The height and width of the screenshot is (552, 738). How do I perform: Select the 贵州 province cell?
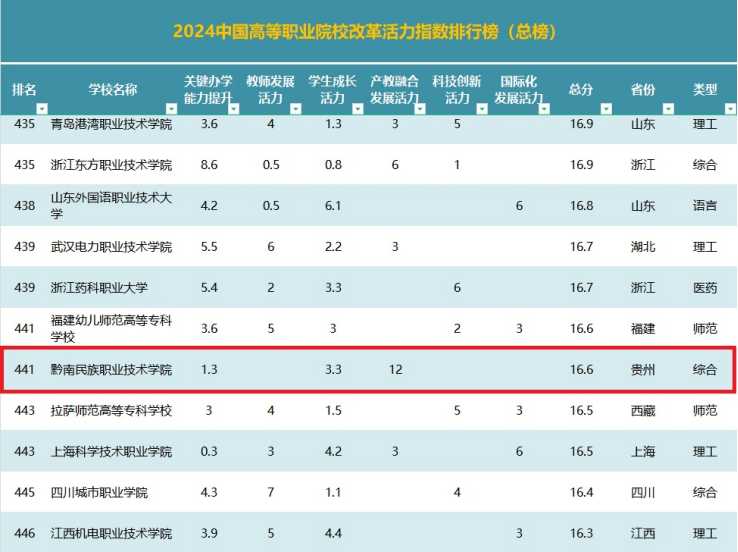pos(643,370)
